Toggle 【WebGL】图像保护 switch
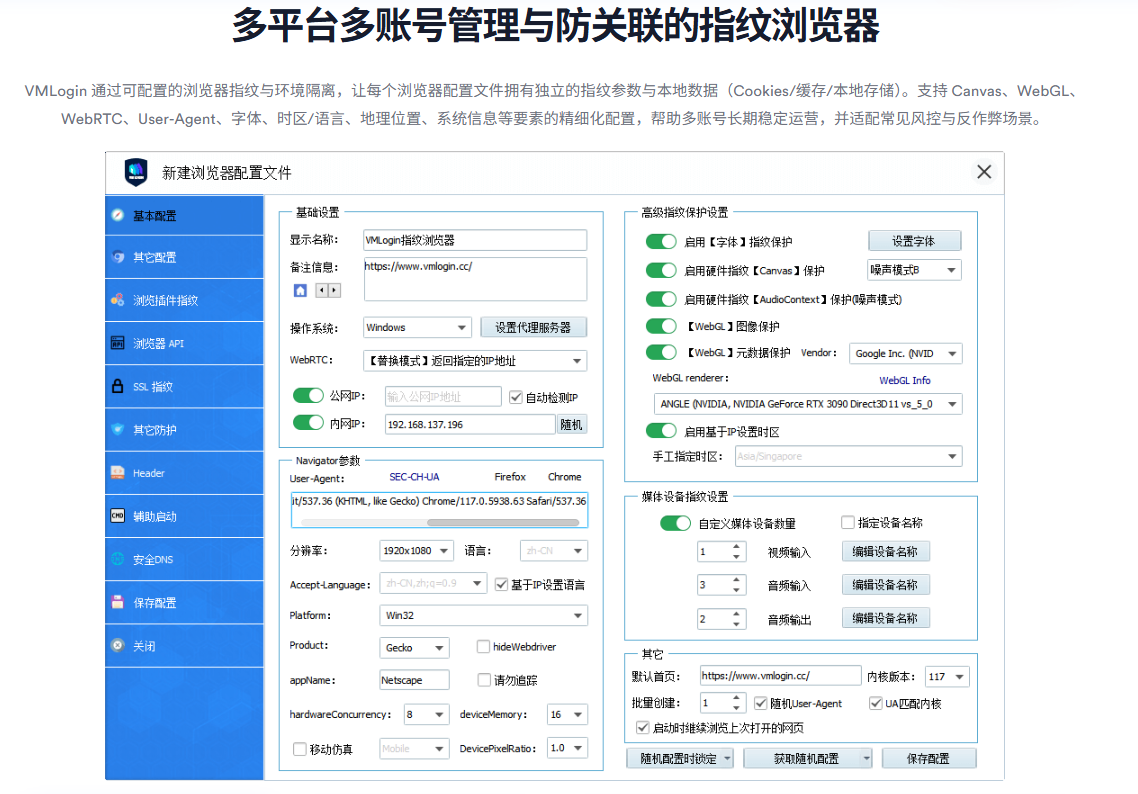The width and height of the screenshot is (1138, 794). 660,326
